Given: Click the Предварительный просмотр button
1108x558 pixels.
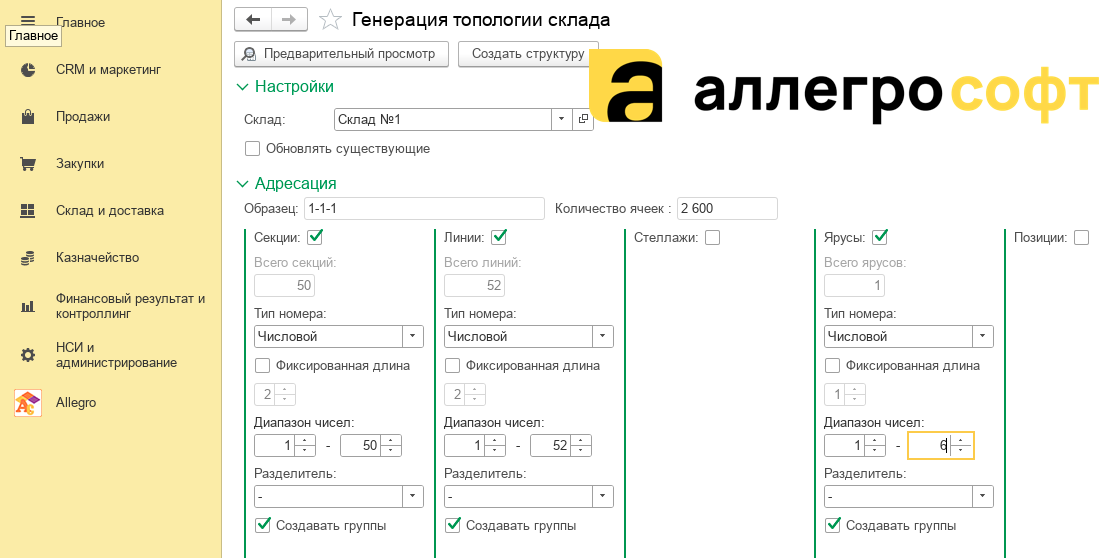Looking at the screenshot, I should tap(341, 54).
